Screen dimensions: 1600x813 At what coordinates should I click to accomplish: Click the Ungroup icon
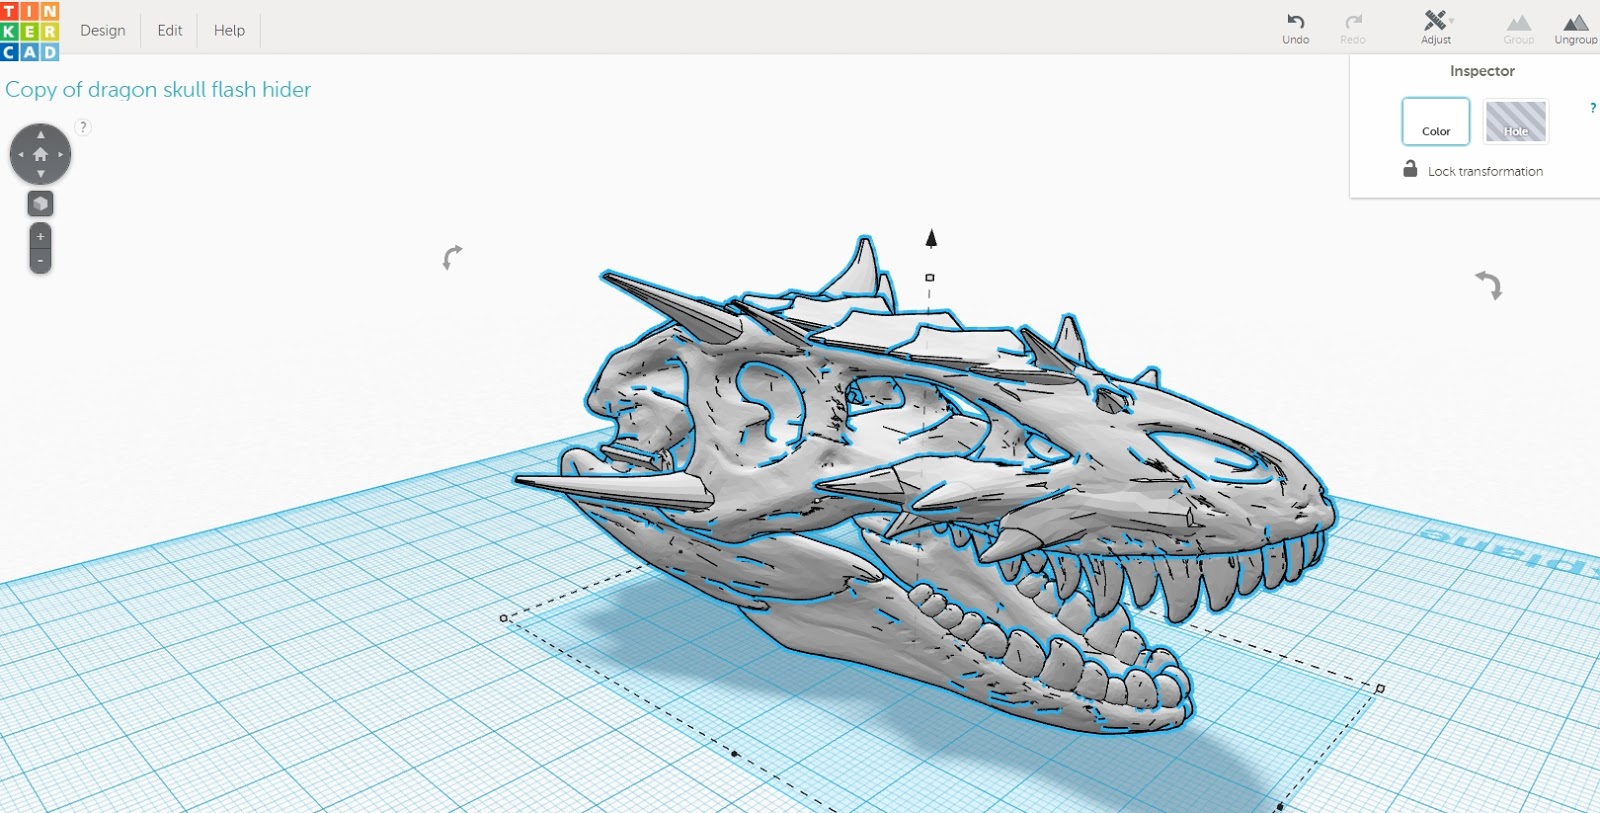(1576, 27)
